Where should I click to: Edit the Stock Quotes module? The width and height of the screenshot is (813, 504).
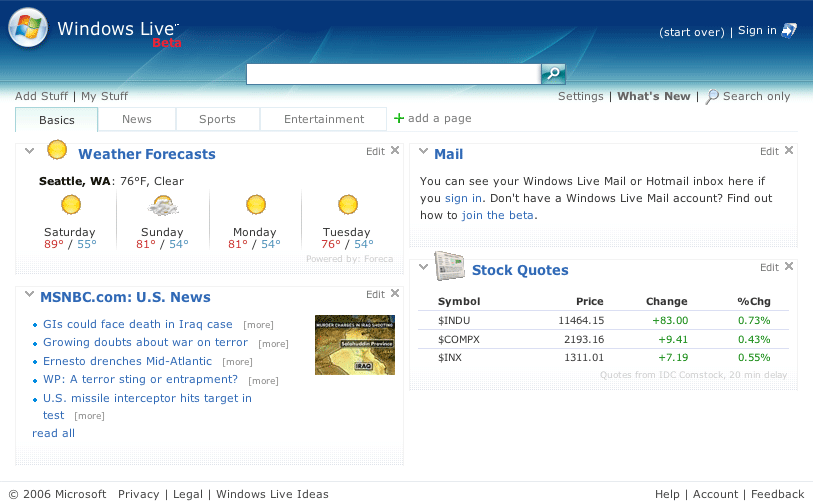769,268
